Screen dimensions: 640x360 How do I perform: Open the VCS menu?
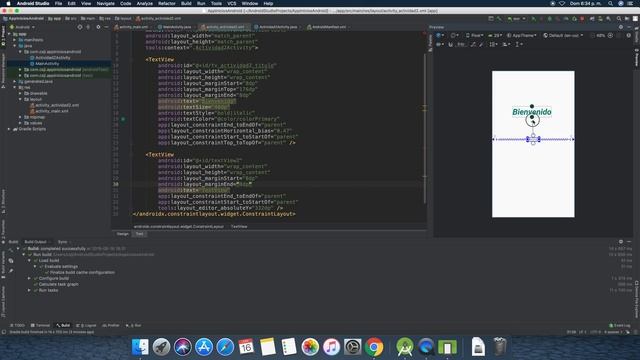point(231,3)
